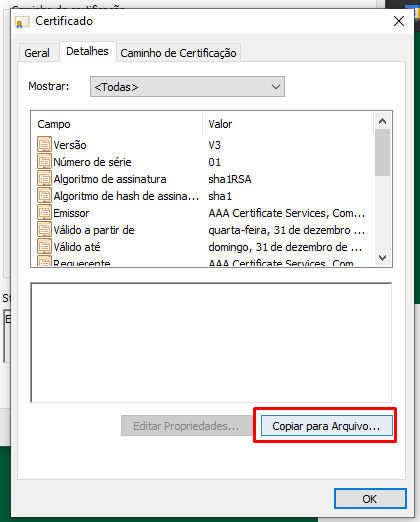Viewport: 420px width, 522px height.
Task: Click the Copiar para Arquivo button
Action: tap(327, 426)
